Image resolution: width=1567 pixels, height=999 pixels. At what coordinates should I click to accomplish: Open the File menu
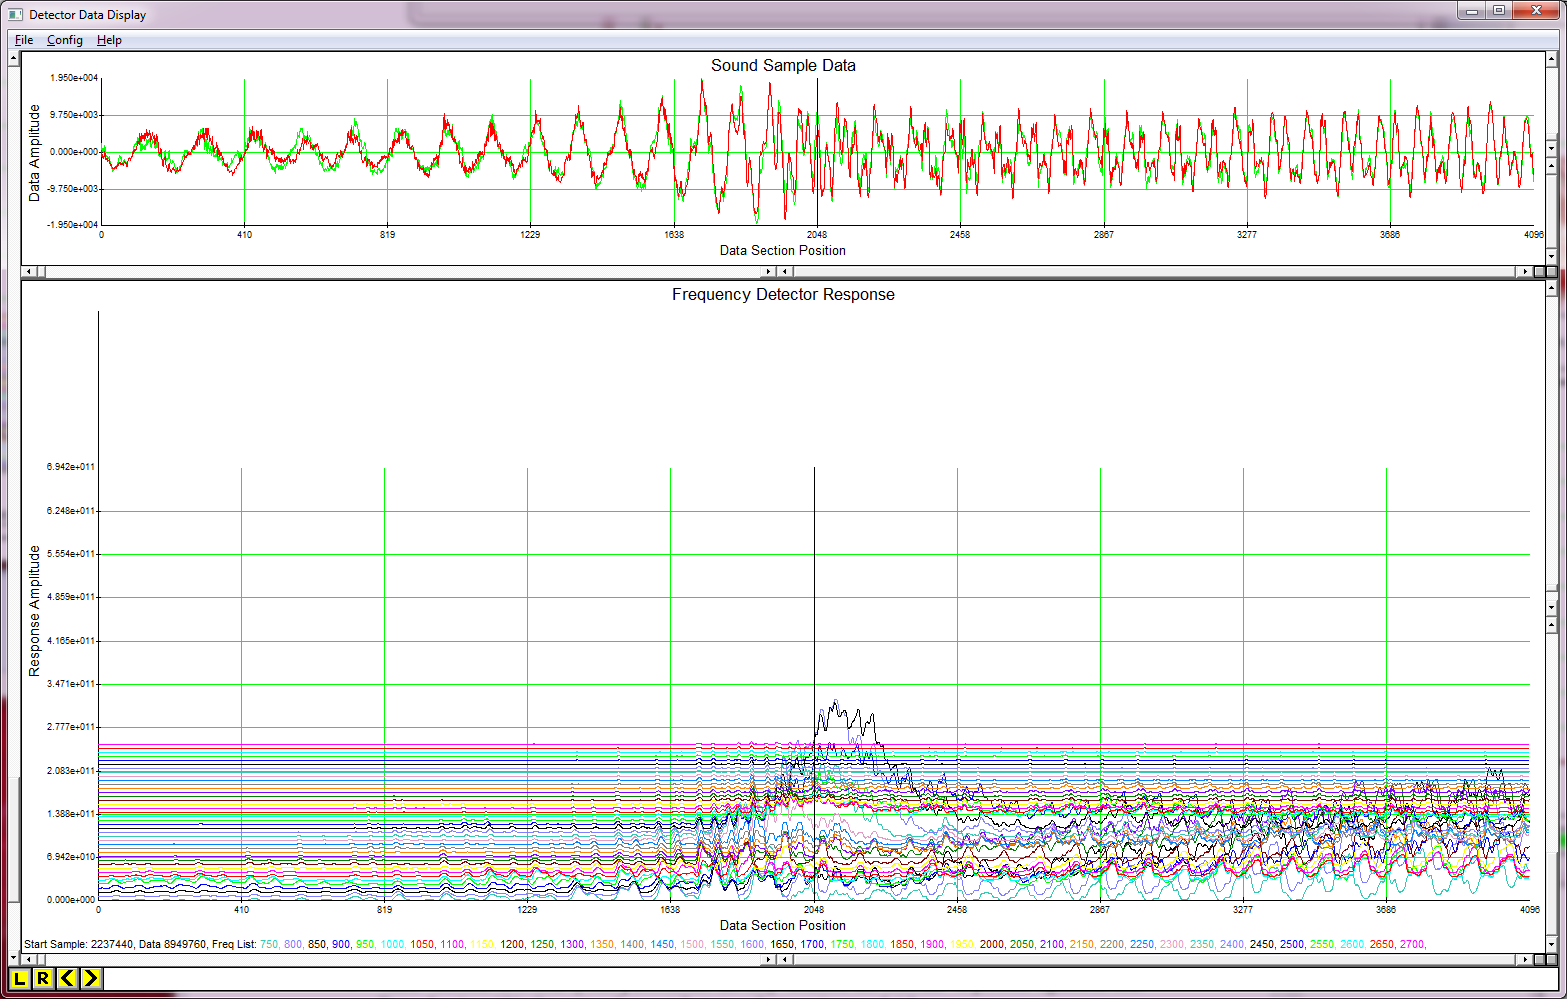click(x=23, y=40)
